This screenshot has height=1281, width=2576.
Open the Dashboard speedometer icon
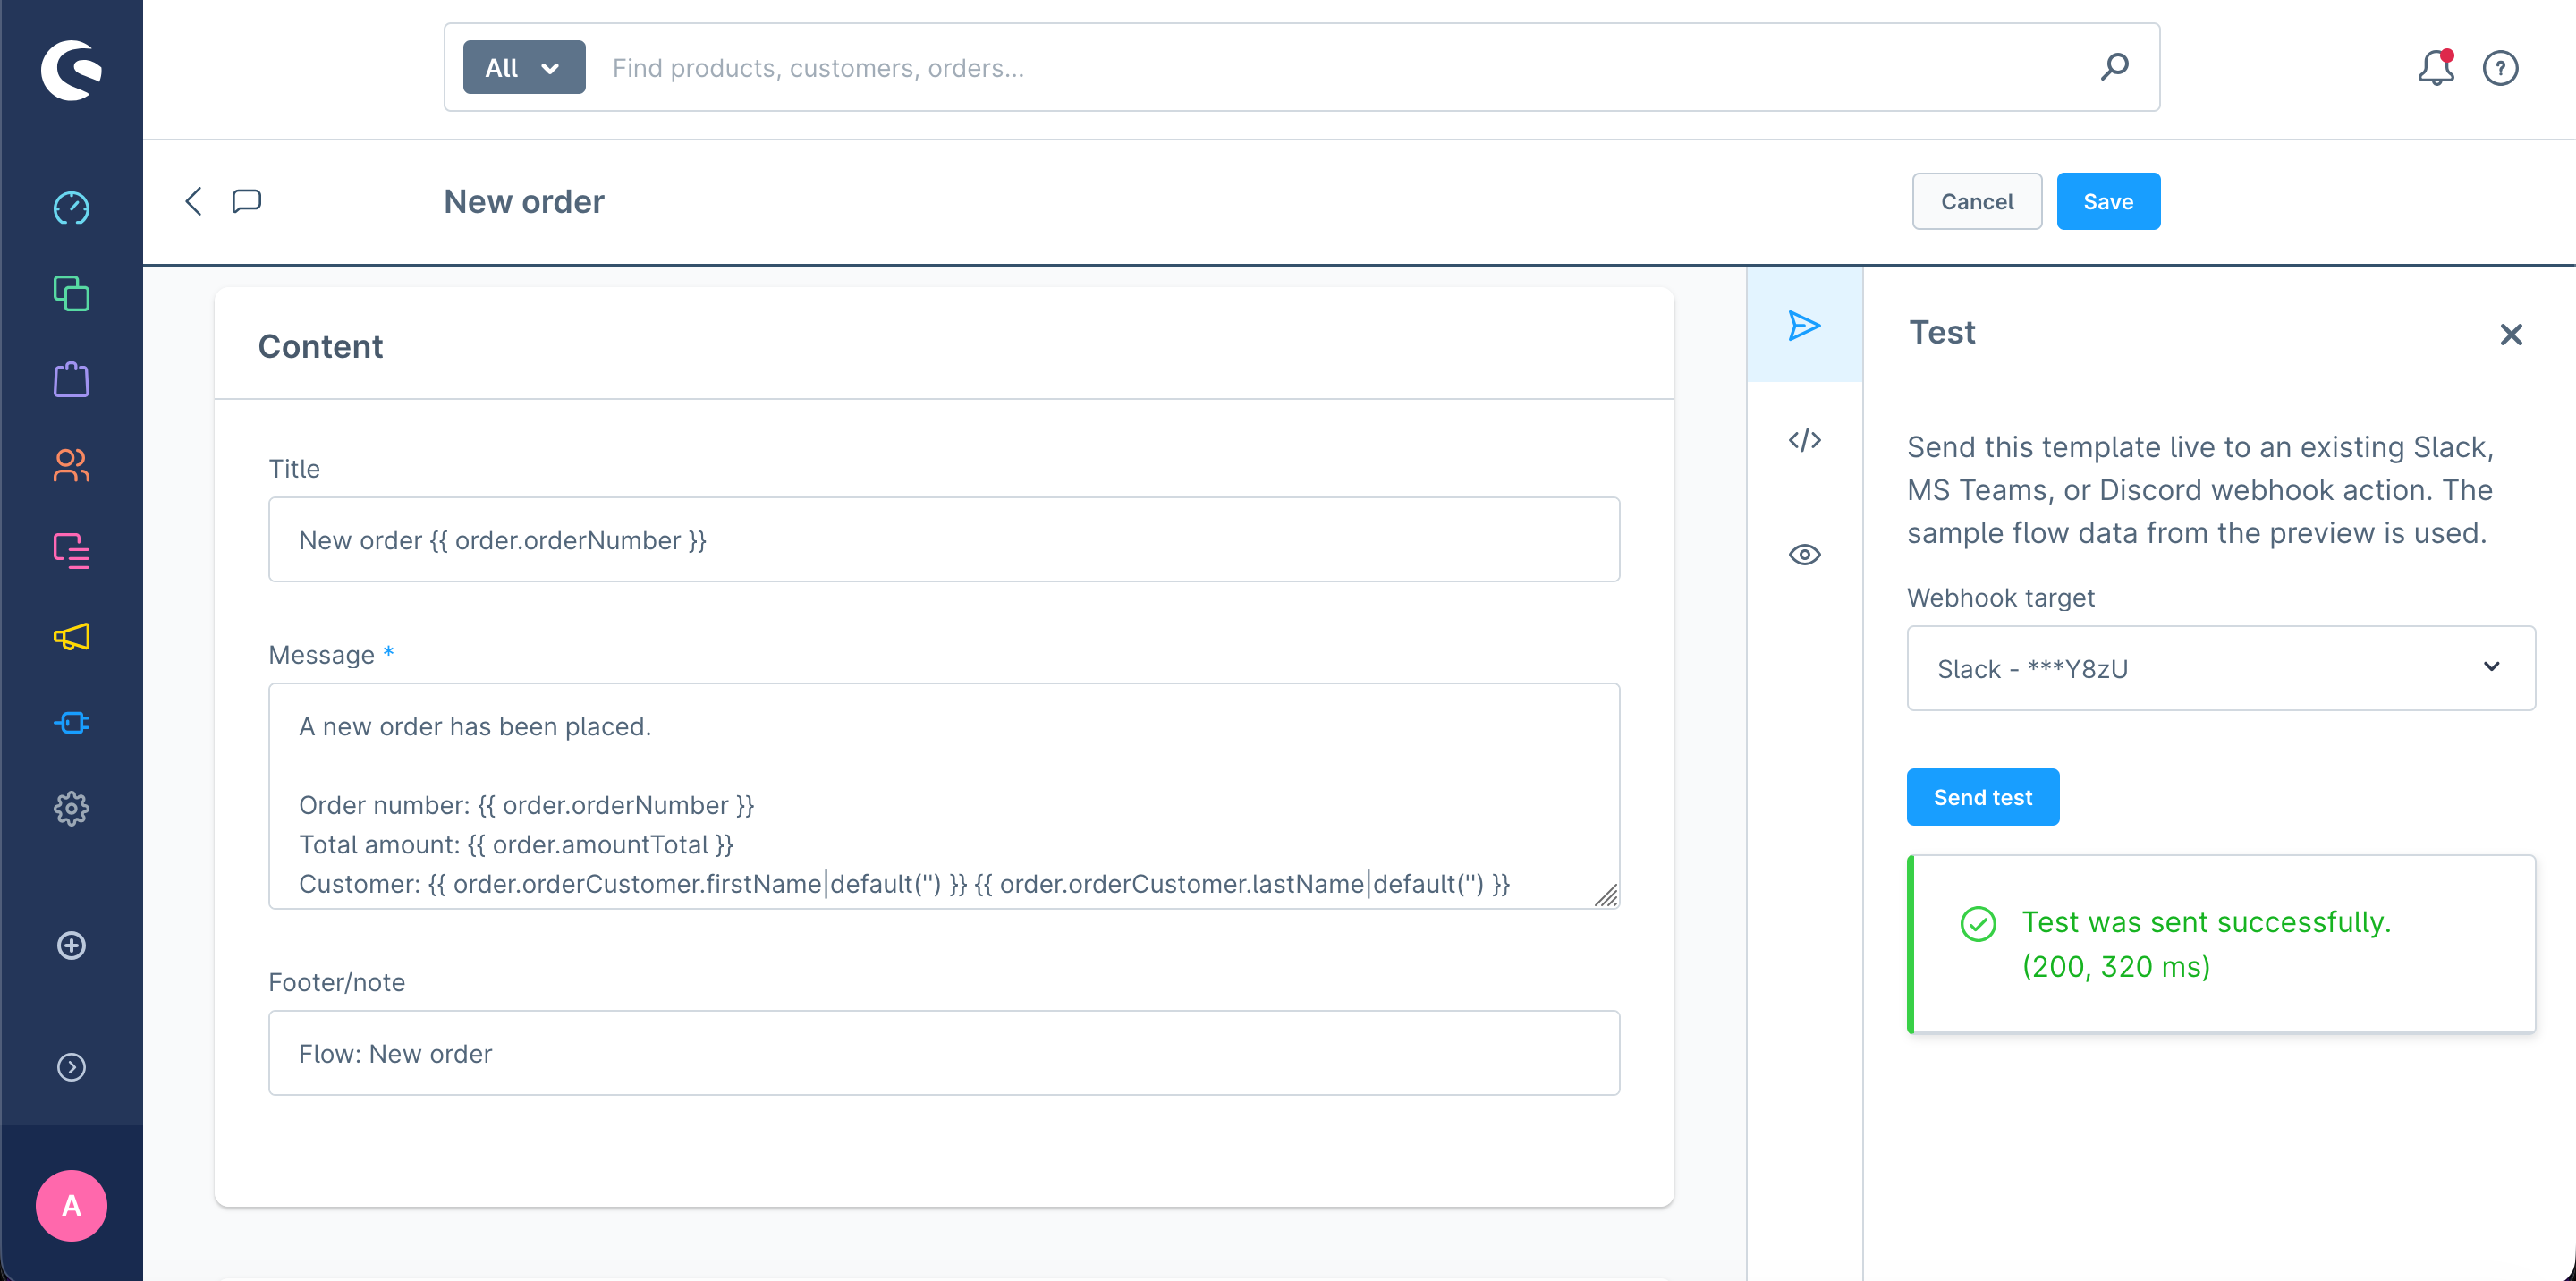click(x=71, y=208)
